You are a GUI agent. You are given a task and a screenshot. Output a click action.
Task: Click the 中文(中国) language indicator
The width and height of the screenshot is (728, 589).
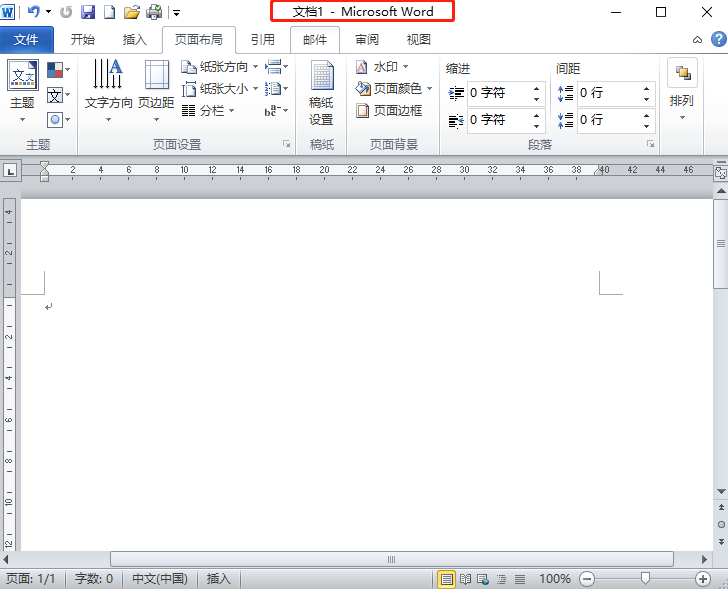160,578
